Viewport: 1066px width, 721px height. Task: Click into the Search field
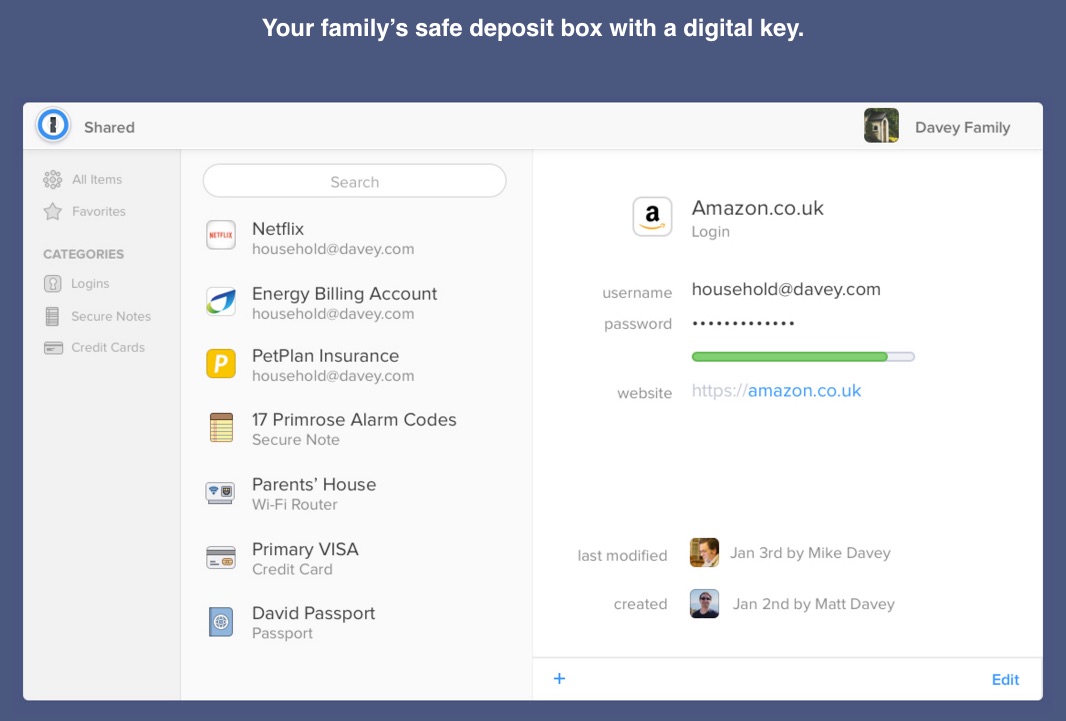pos(354,182)
